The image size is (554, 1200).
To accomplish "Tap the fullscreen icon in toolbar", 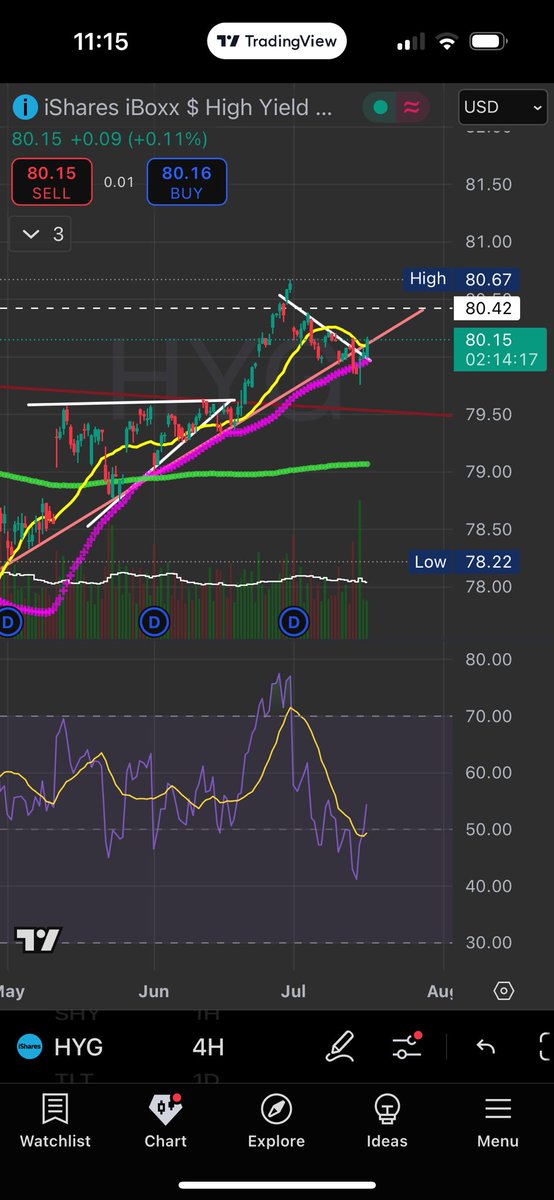I will pyautogui.click(x=545, y=1047).
